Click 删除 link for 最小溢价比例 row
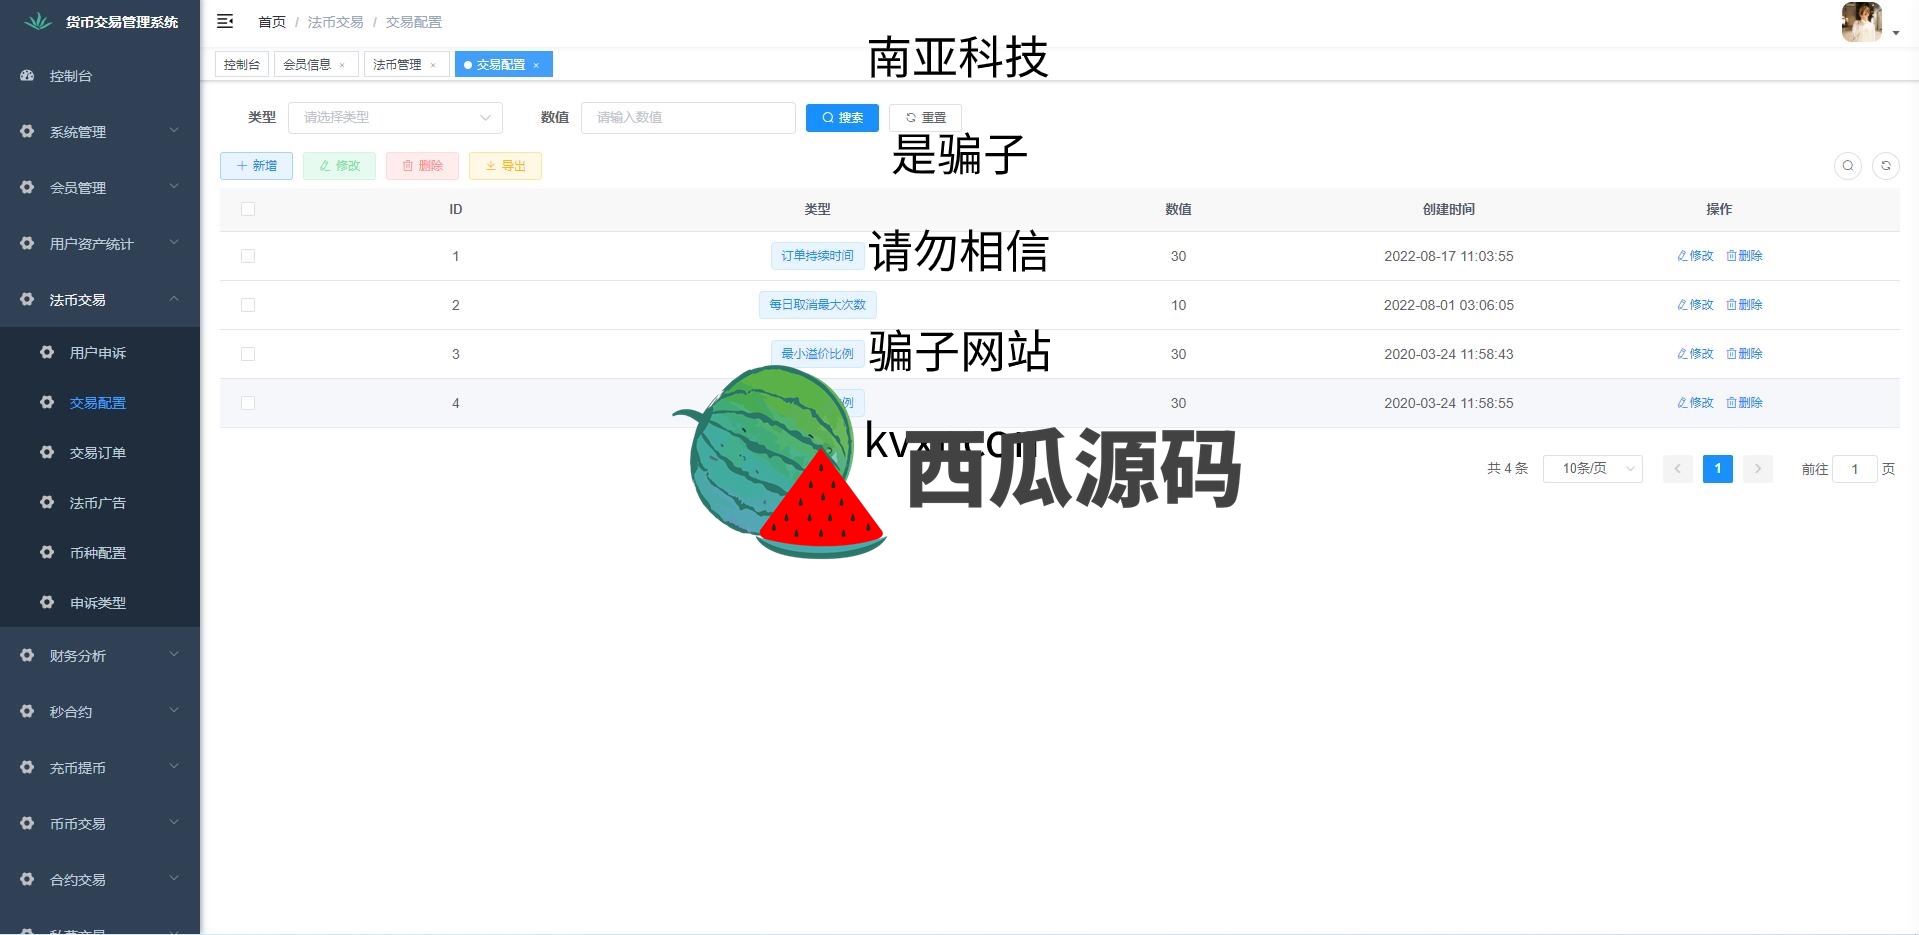 pos(1744,354)
